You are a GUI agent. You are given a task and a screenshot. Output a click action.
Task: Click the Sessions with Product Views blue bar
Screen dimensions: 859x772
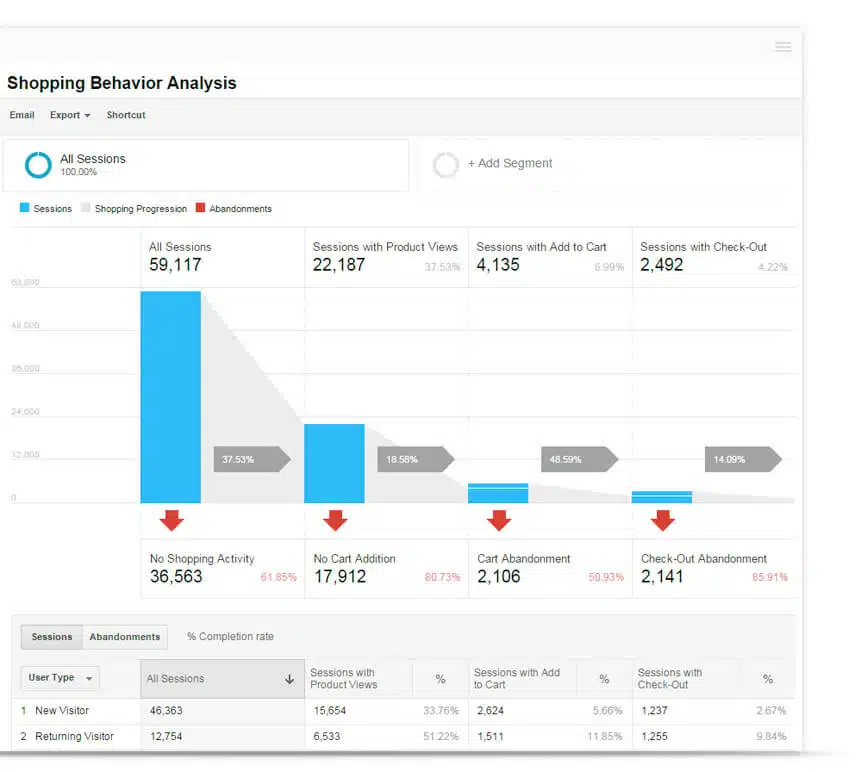point(334,464)
